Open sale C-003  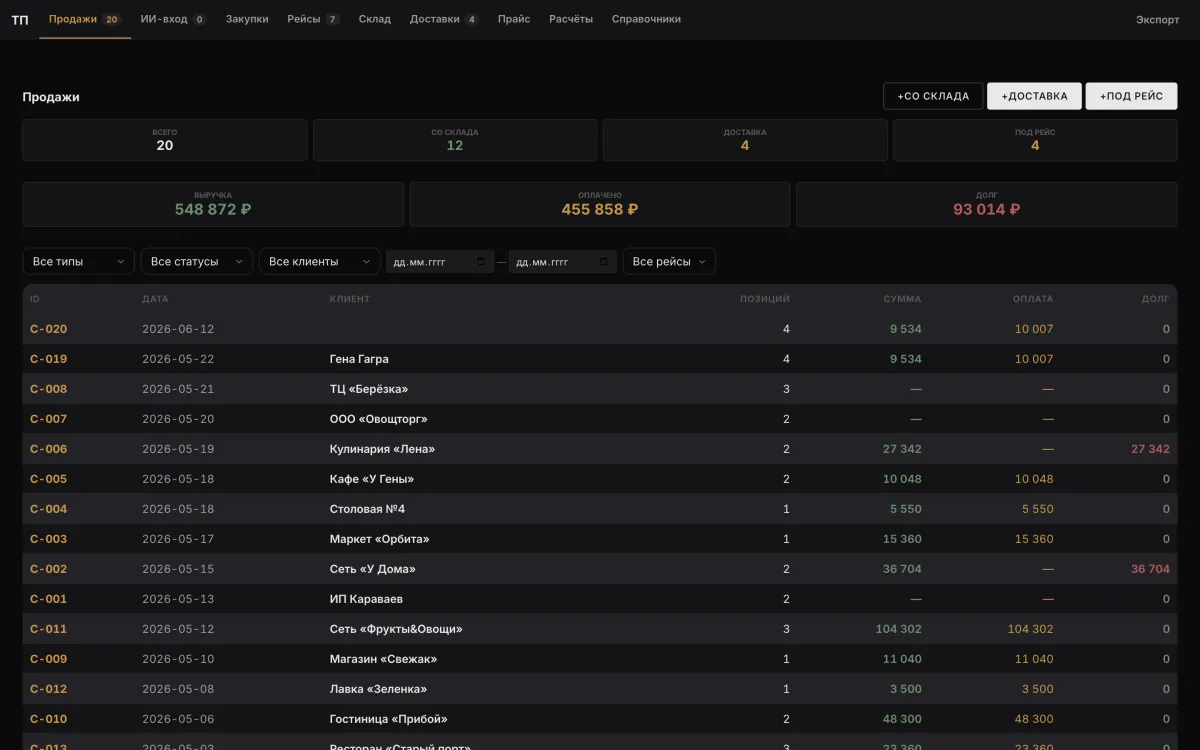[x=49, y=539]
